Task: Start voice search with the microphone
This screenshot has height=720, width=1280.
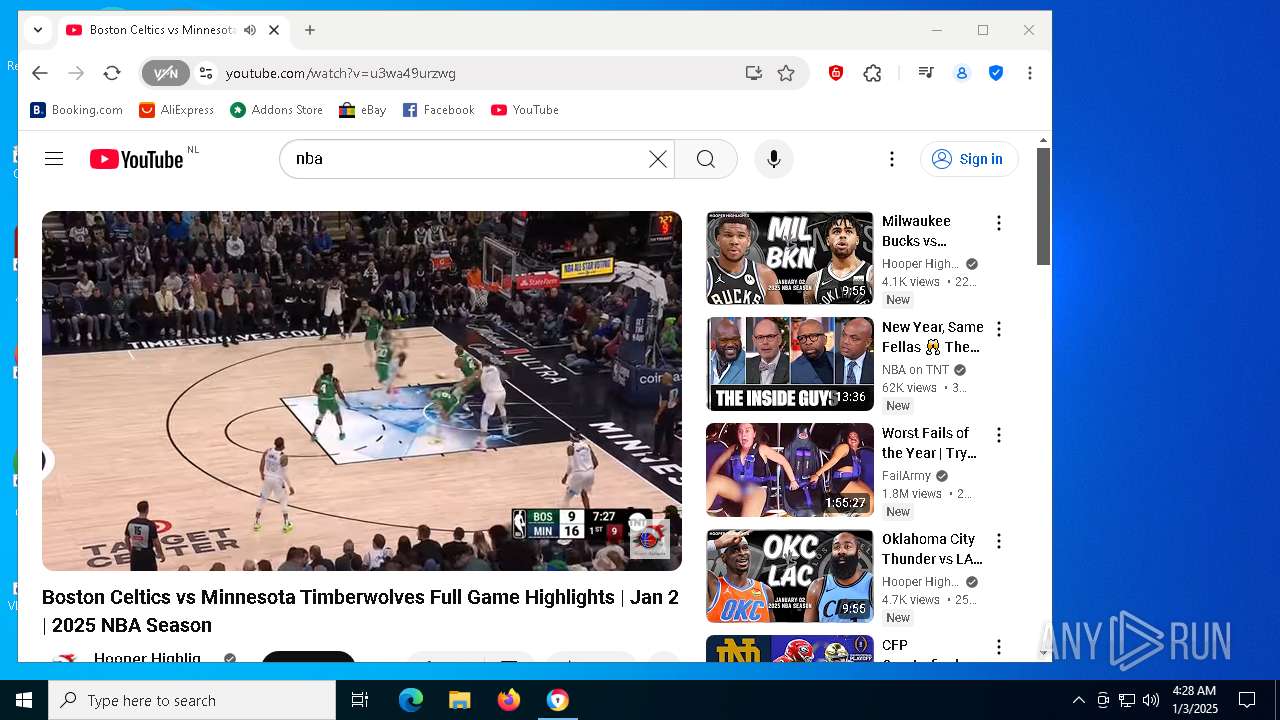Action: pos(773,159)
